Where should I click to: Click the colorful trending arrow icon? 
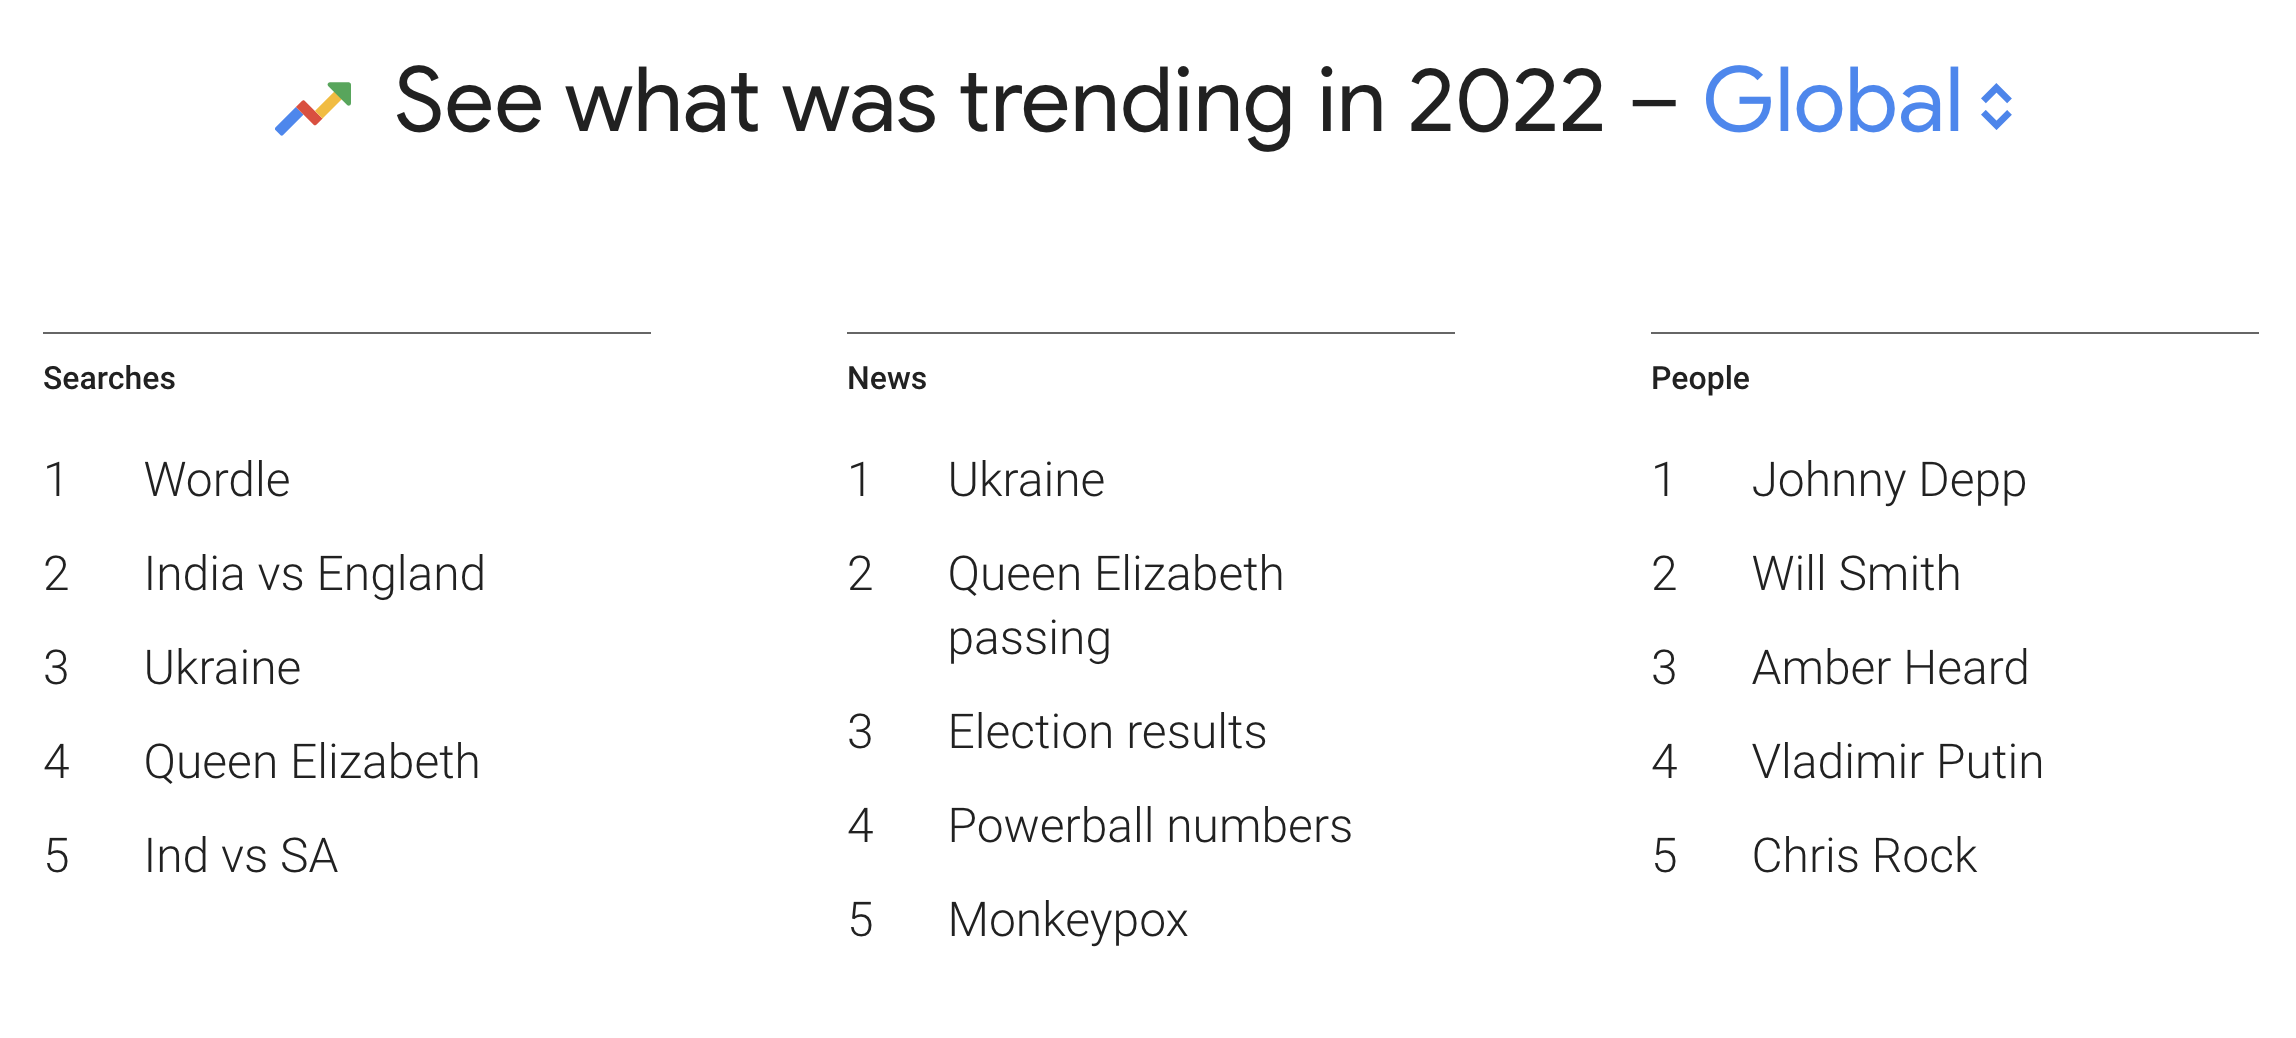[x=314, y=108]
